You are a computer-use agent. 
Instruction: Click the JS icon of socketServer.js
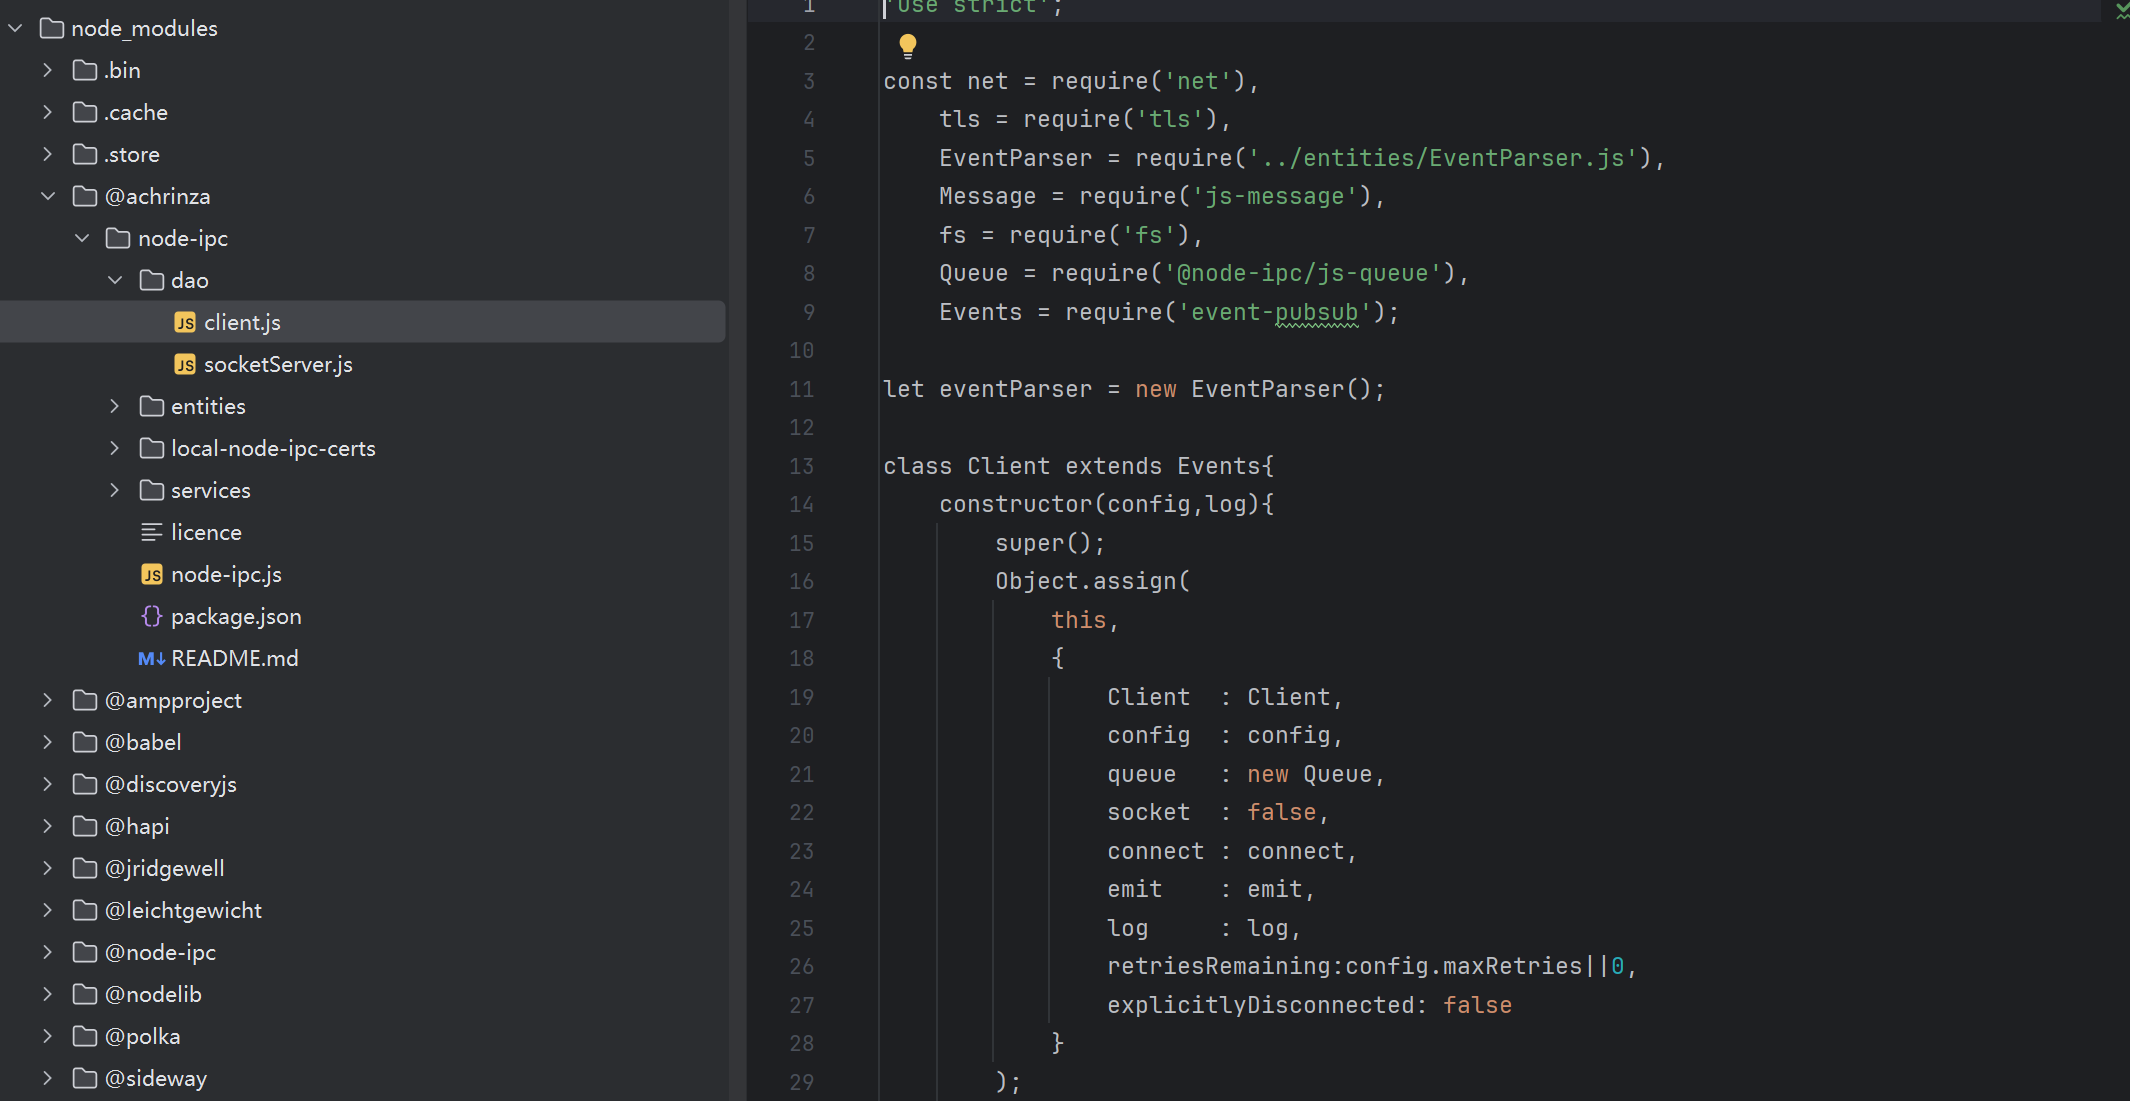185,365
